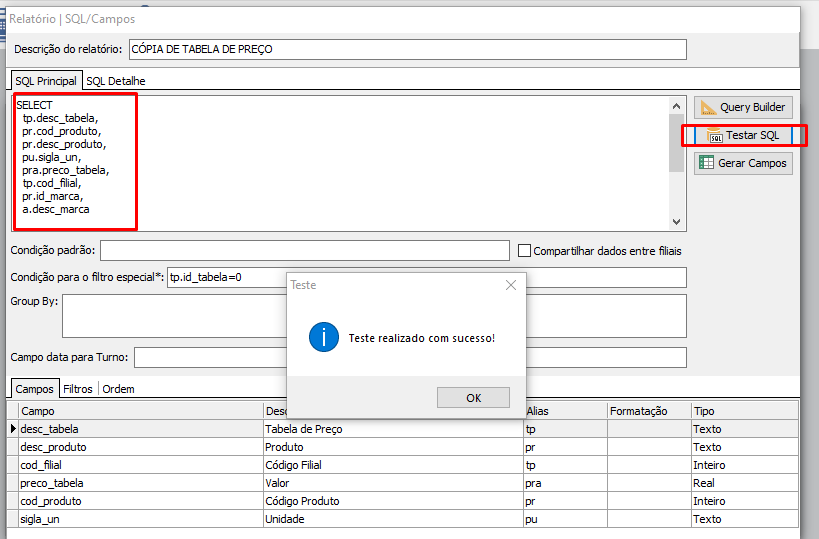Screen dimensions: 819x539
Task: Click the row pointer arrow beside desc_tabela
Action: tap(13, 429)
